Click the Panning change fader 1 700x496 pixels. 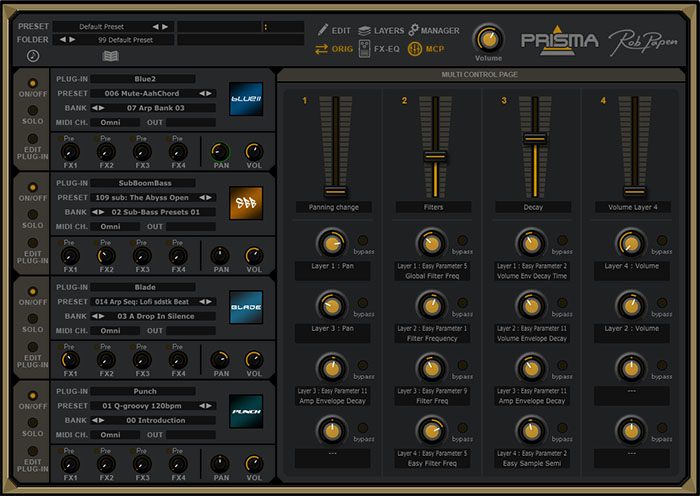point(335,191)
